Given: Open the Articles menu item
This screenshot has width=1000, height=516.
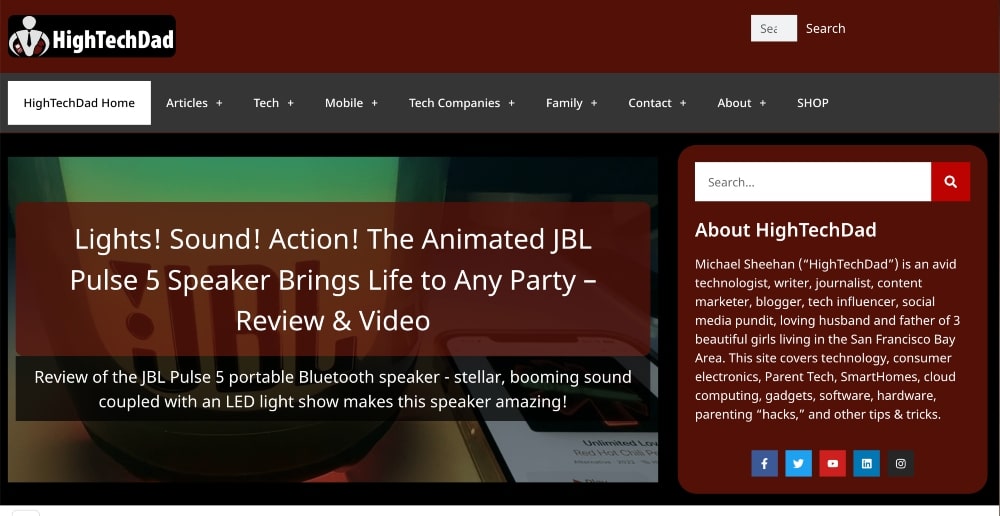Looking at the screenshot, I should (x=187, y=103).
